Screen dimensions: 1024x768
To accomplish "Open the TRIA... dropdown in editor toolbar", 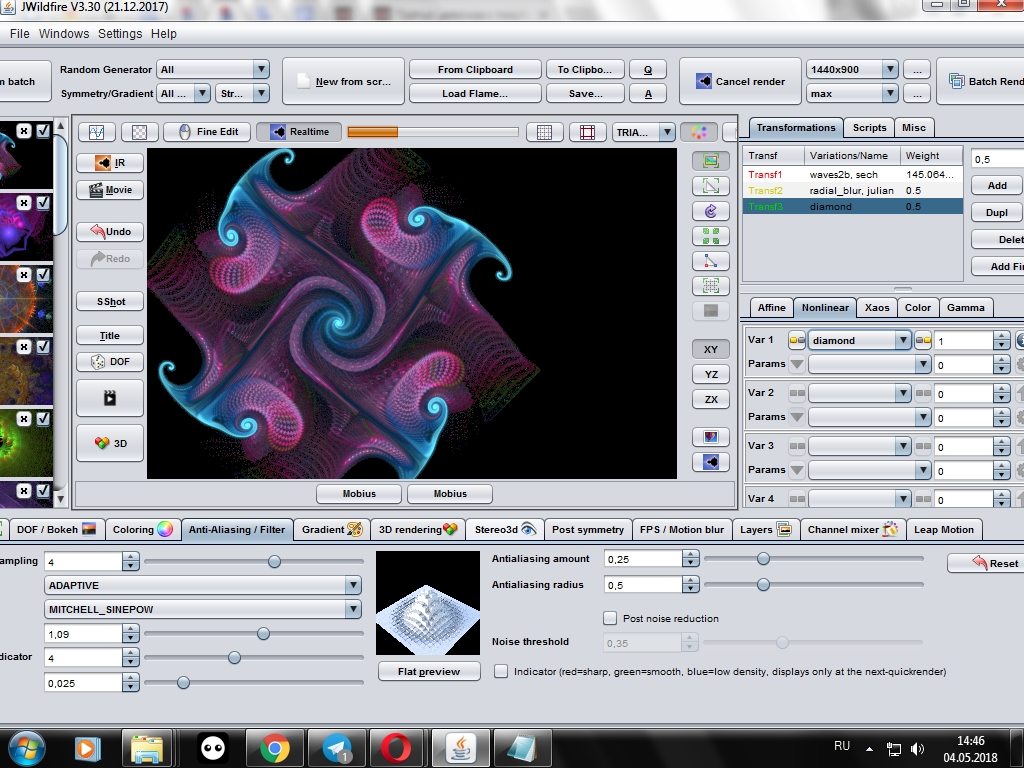I will coord(643,132).
